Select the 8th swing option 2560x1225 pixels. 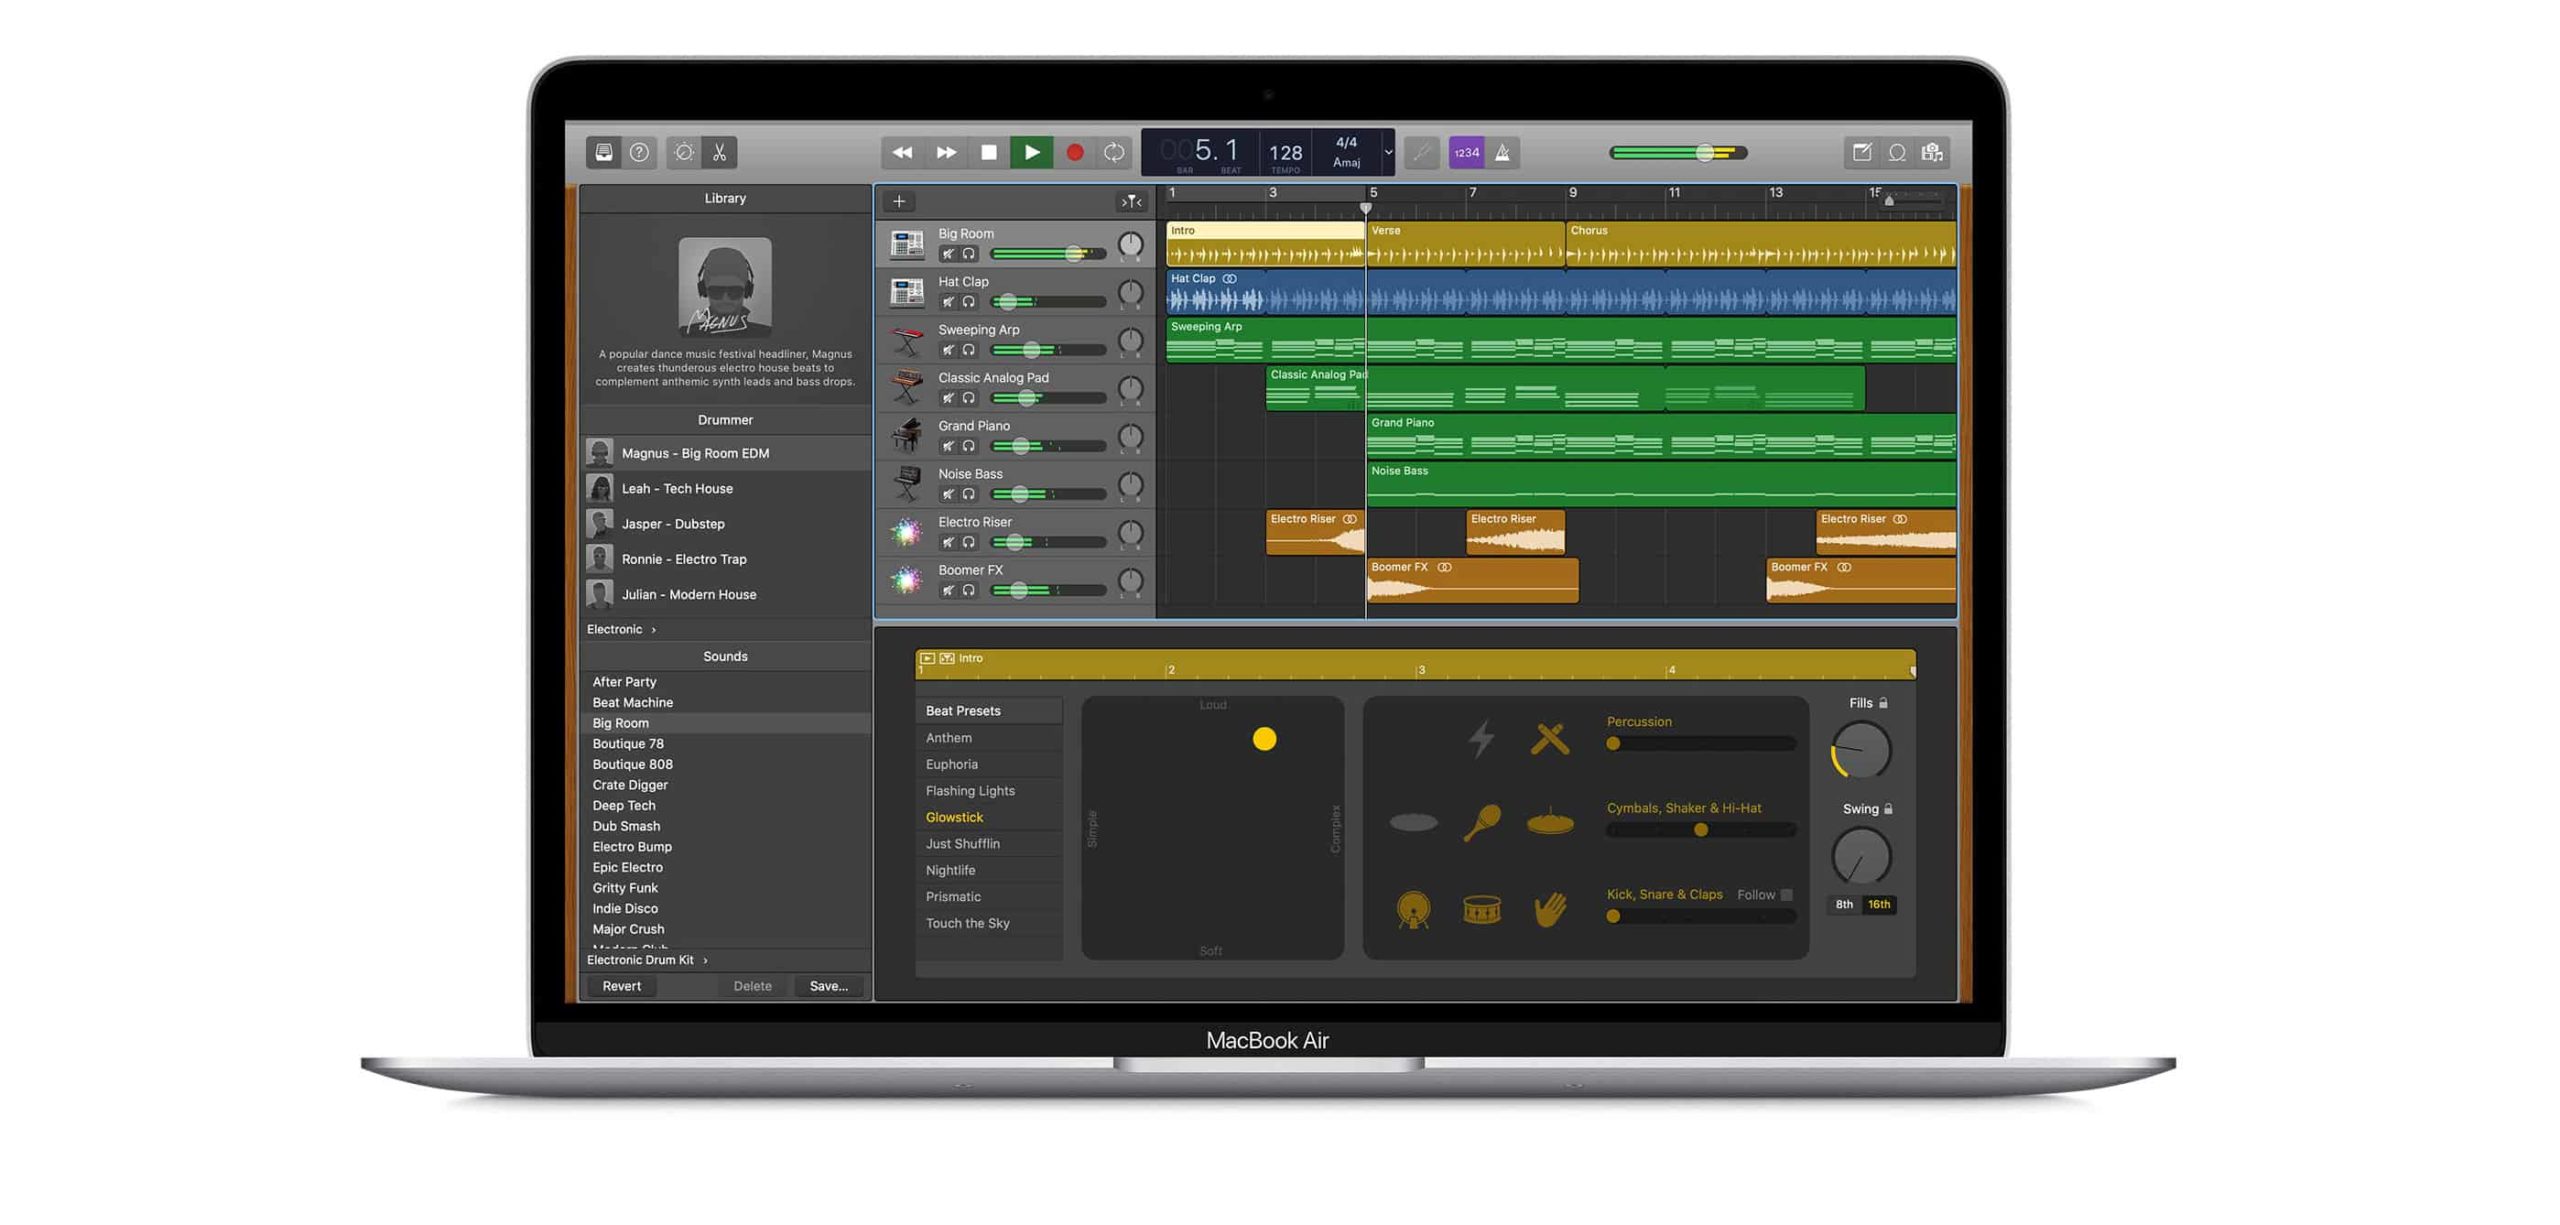[1843, 903]
